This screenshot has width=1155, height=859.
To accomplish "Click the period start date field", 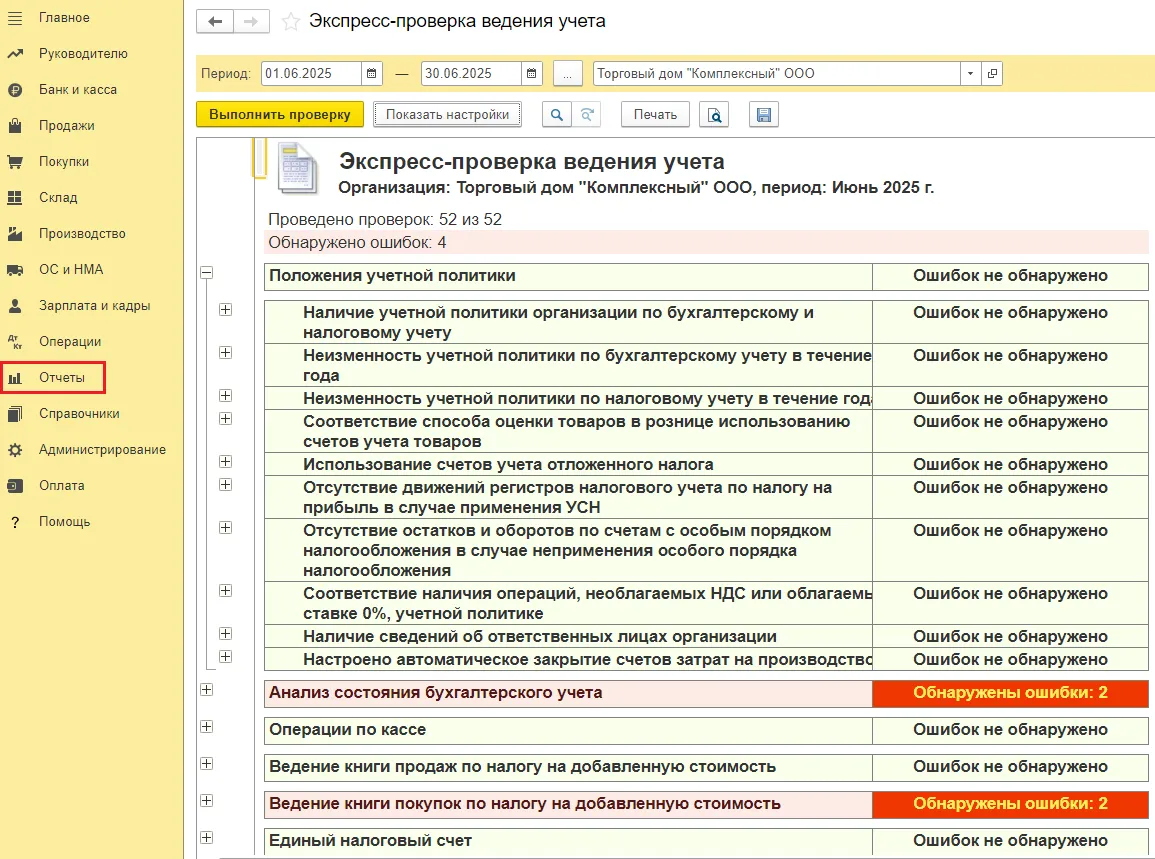I will tap(311, 74).
